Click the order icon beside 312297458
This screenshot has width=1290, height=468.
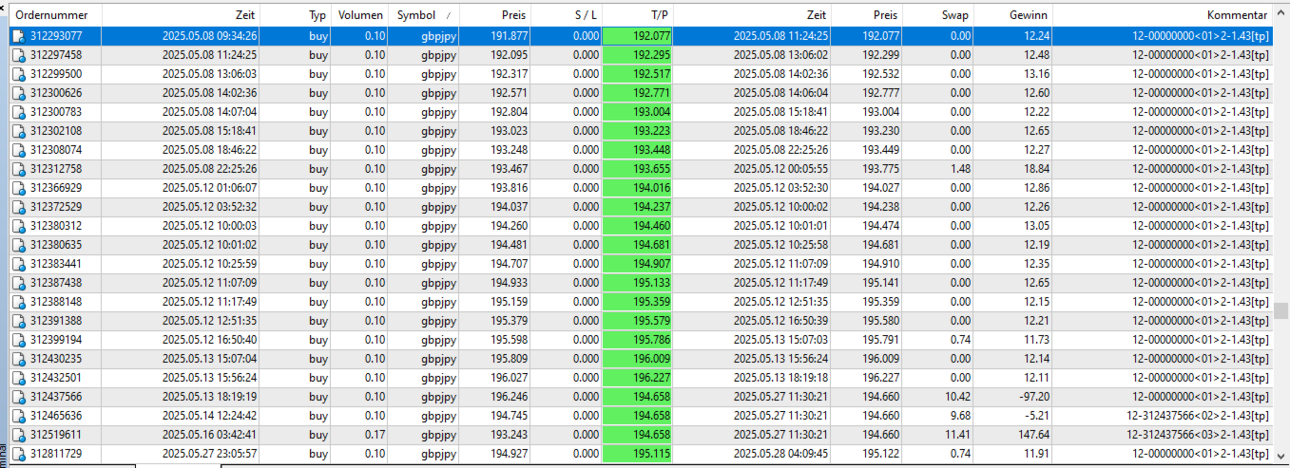pyautogui.click(x=18, y=54)
